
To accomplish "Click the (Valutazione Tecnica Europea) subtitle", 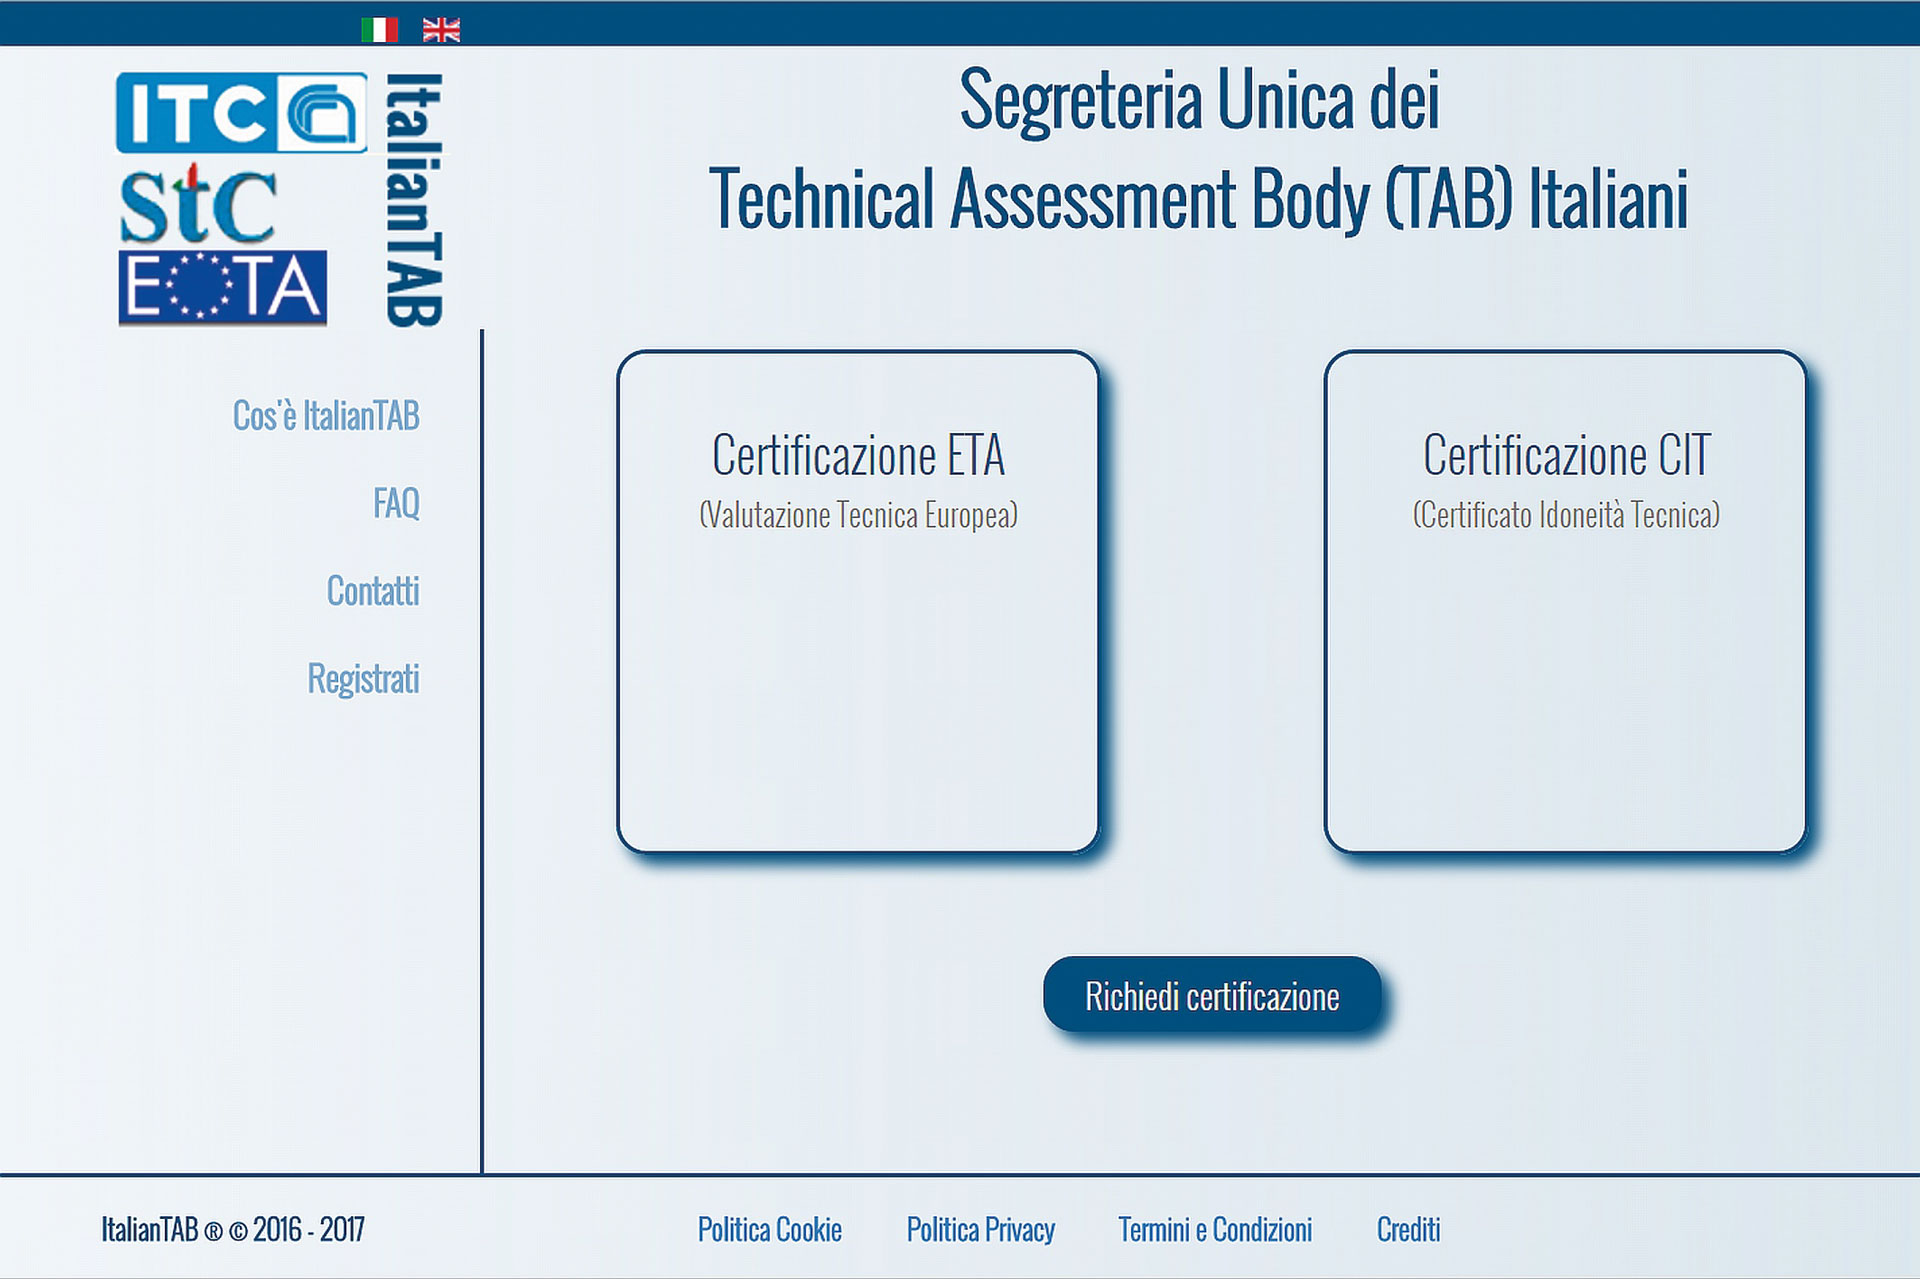I will pyautogui.click(x=858, y=515).
